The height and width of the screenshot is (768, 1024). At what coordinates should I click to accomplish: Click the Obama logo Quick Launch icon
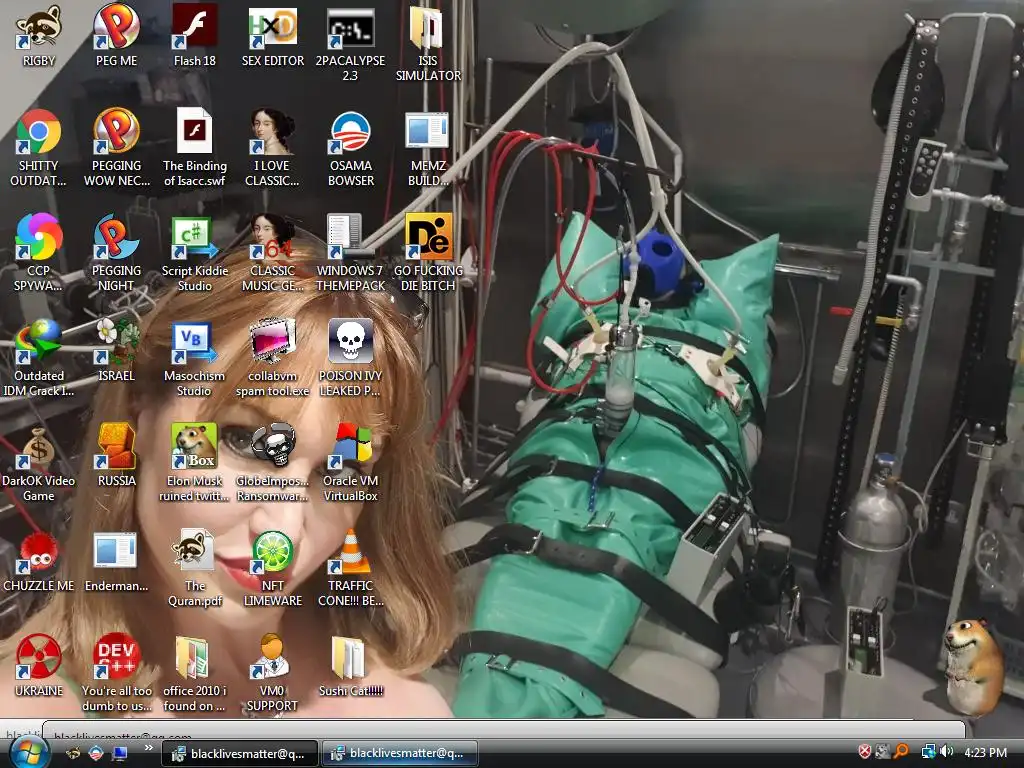[96, 754]
